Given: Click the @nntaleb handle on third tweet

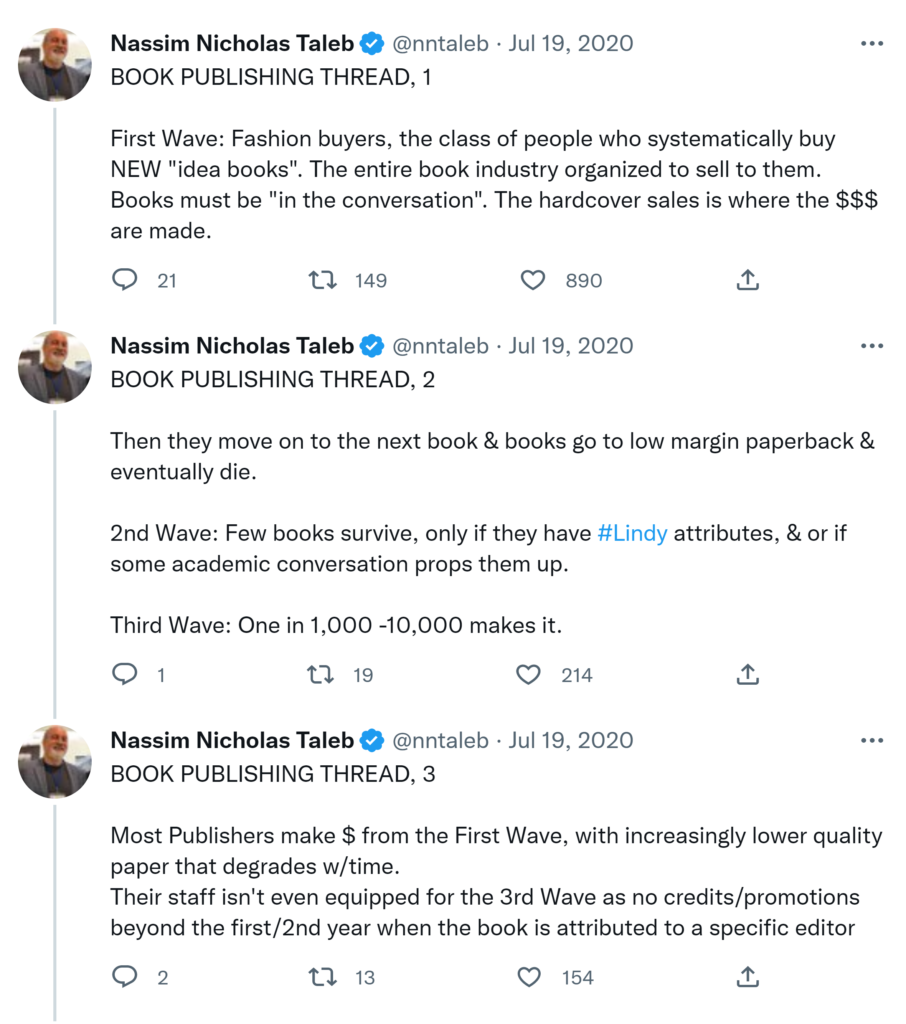Looking at the screenshot, I should (x=440, y=741).
